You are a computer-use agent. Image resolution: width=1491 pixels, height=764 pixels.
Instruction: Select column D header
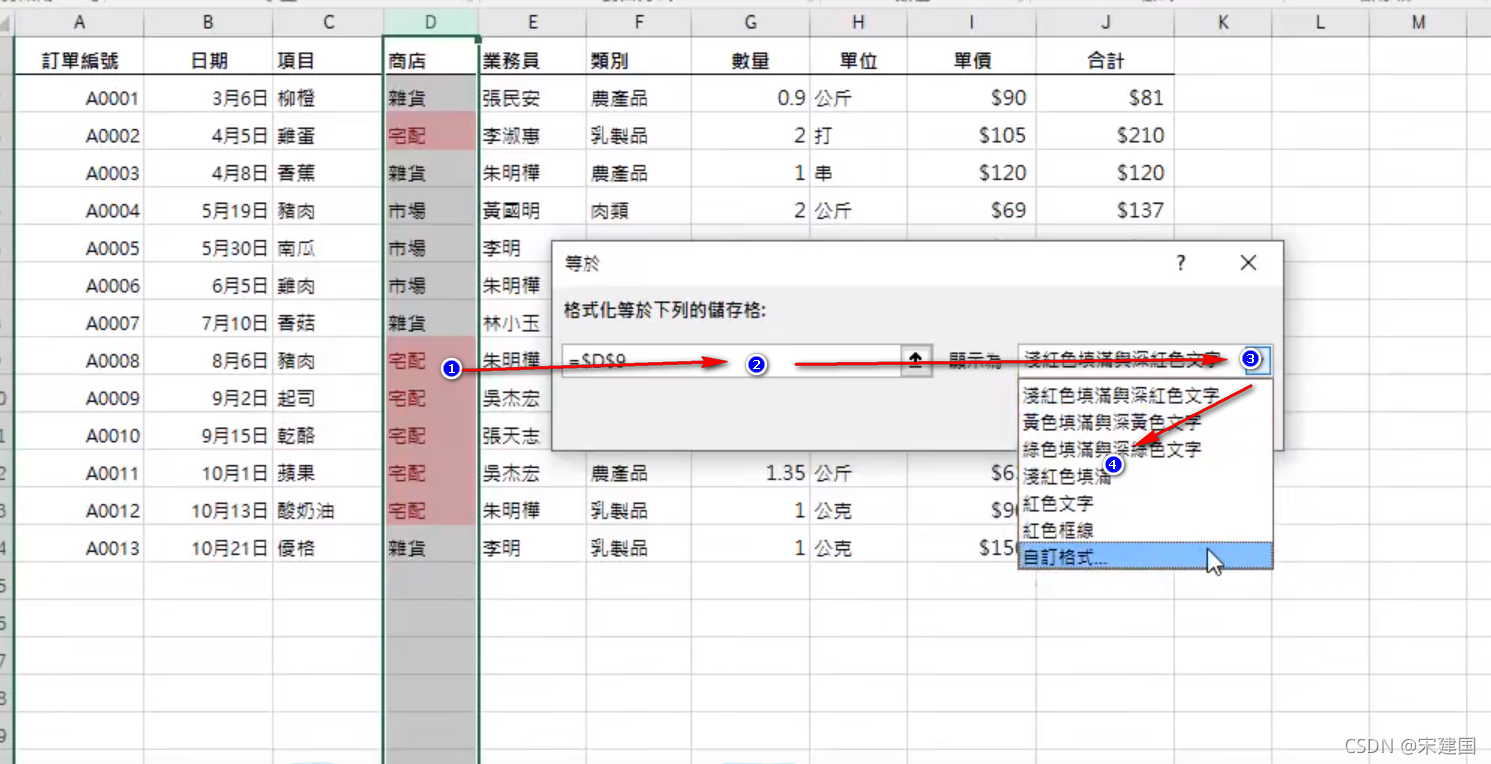pyautogui.click(x=431, y=22)
